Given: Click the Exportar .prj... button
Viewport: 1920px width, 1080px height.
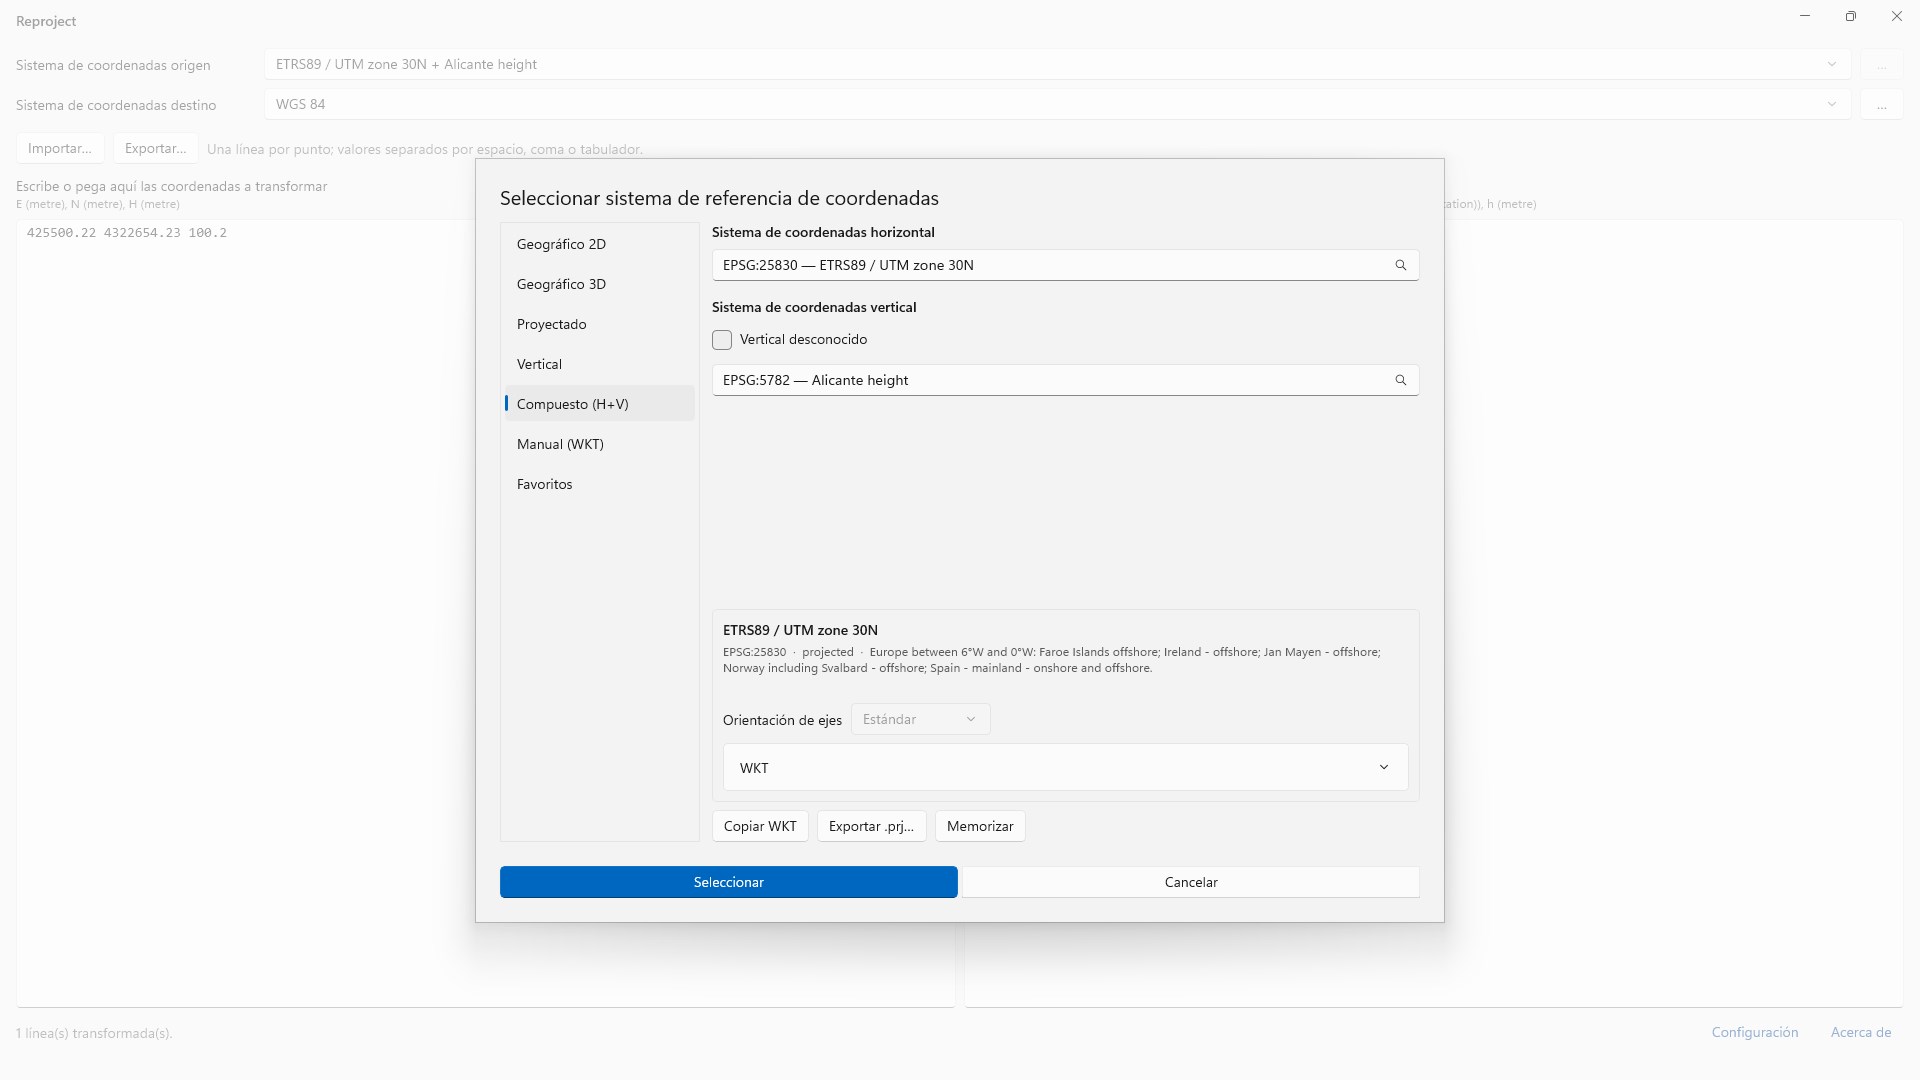Looking at the screenshot, I should (871, 826).
